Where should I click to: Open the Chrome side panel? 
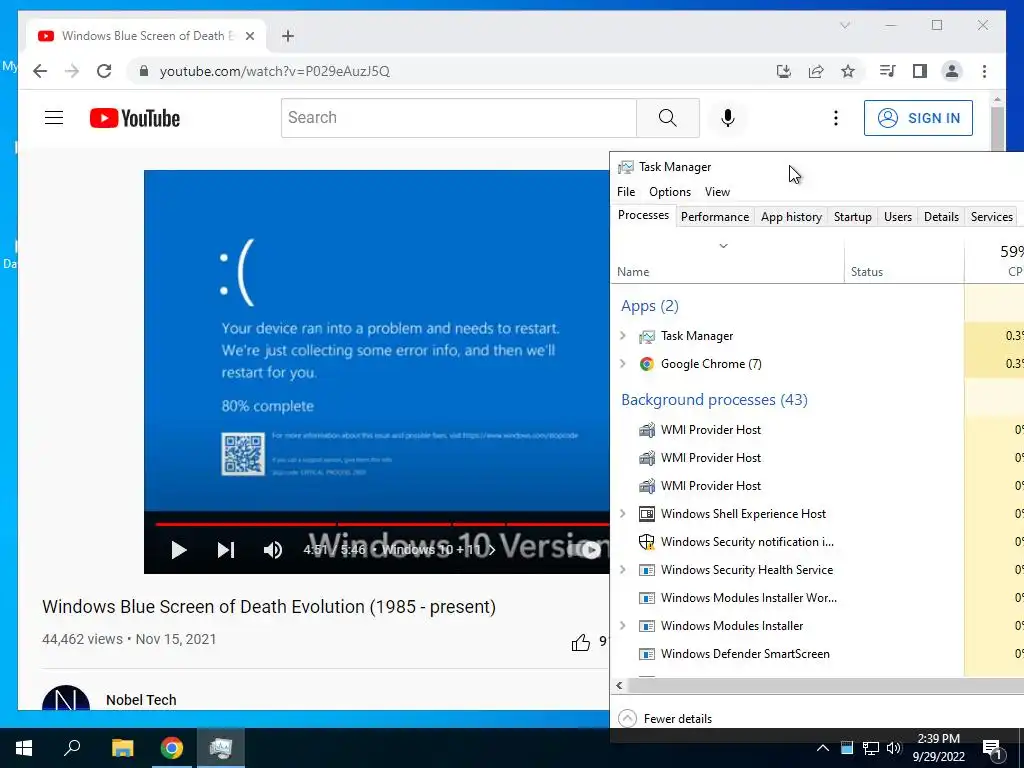click(x=920, y=71)
